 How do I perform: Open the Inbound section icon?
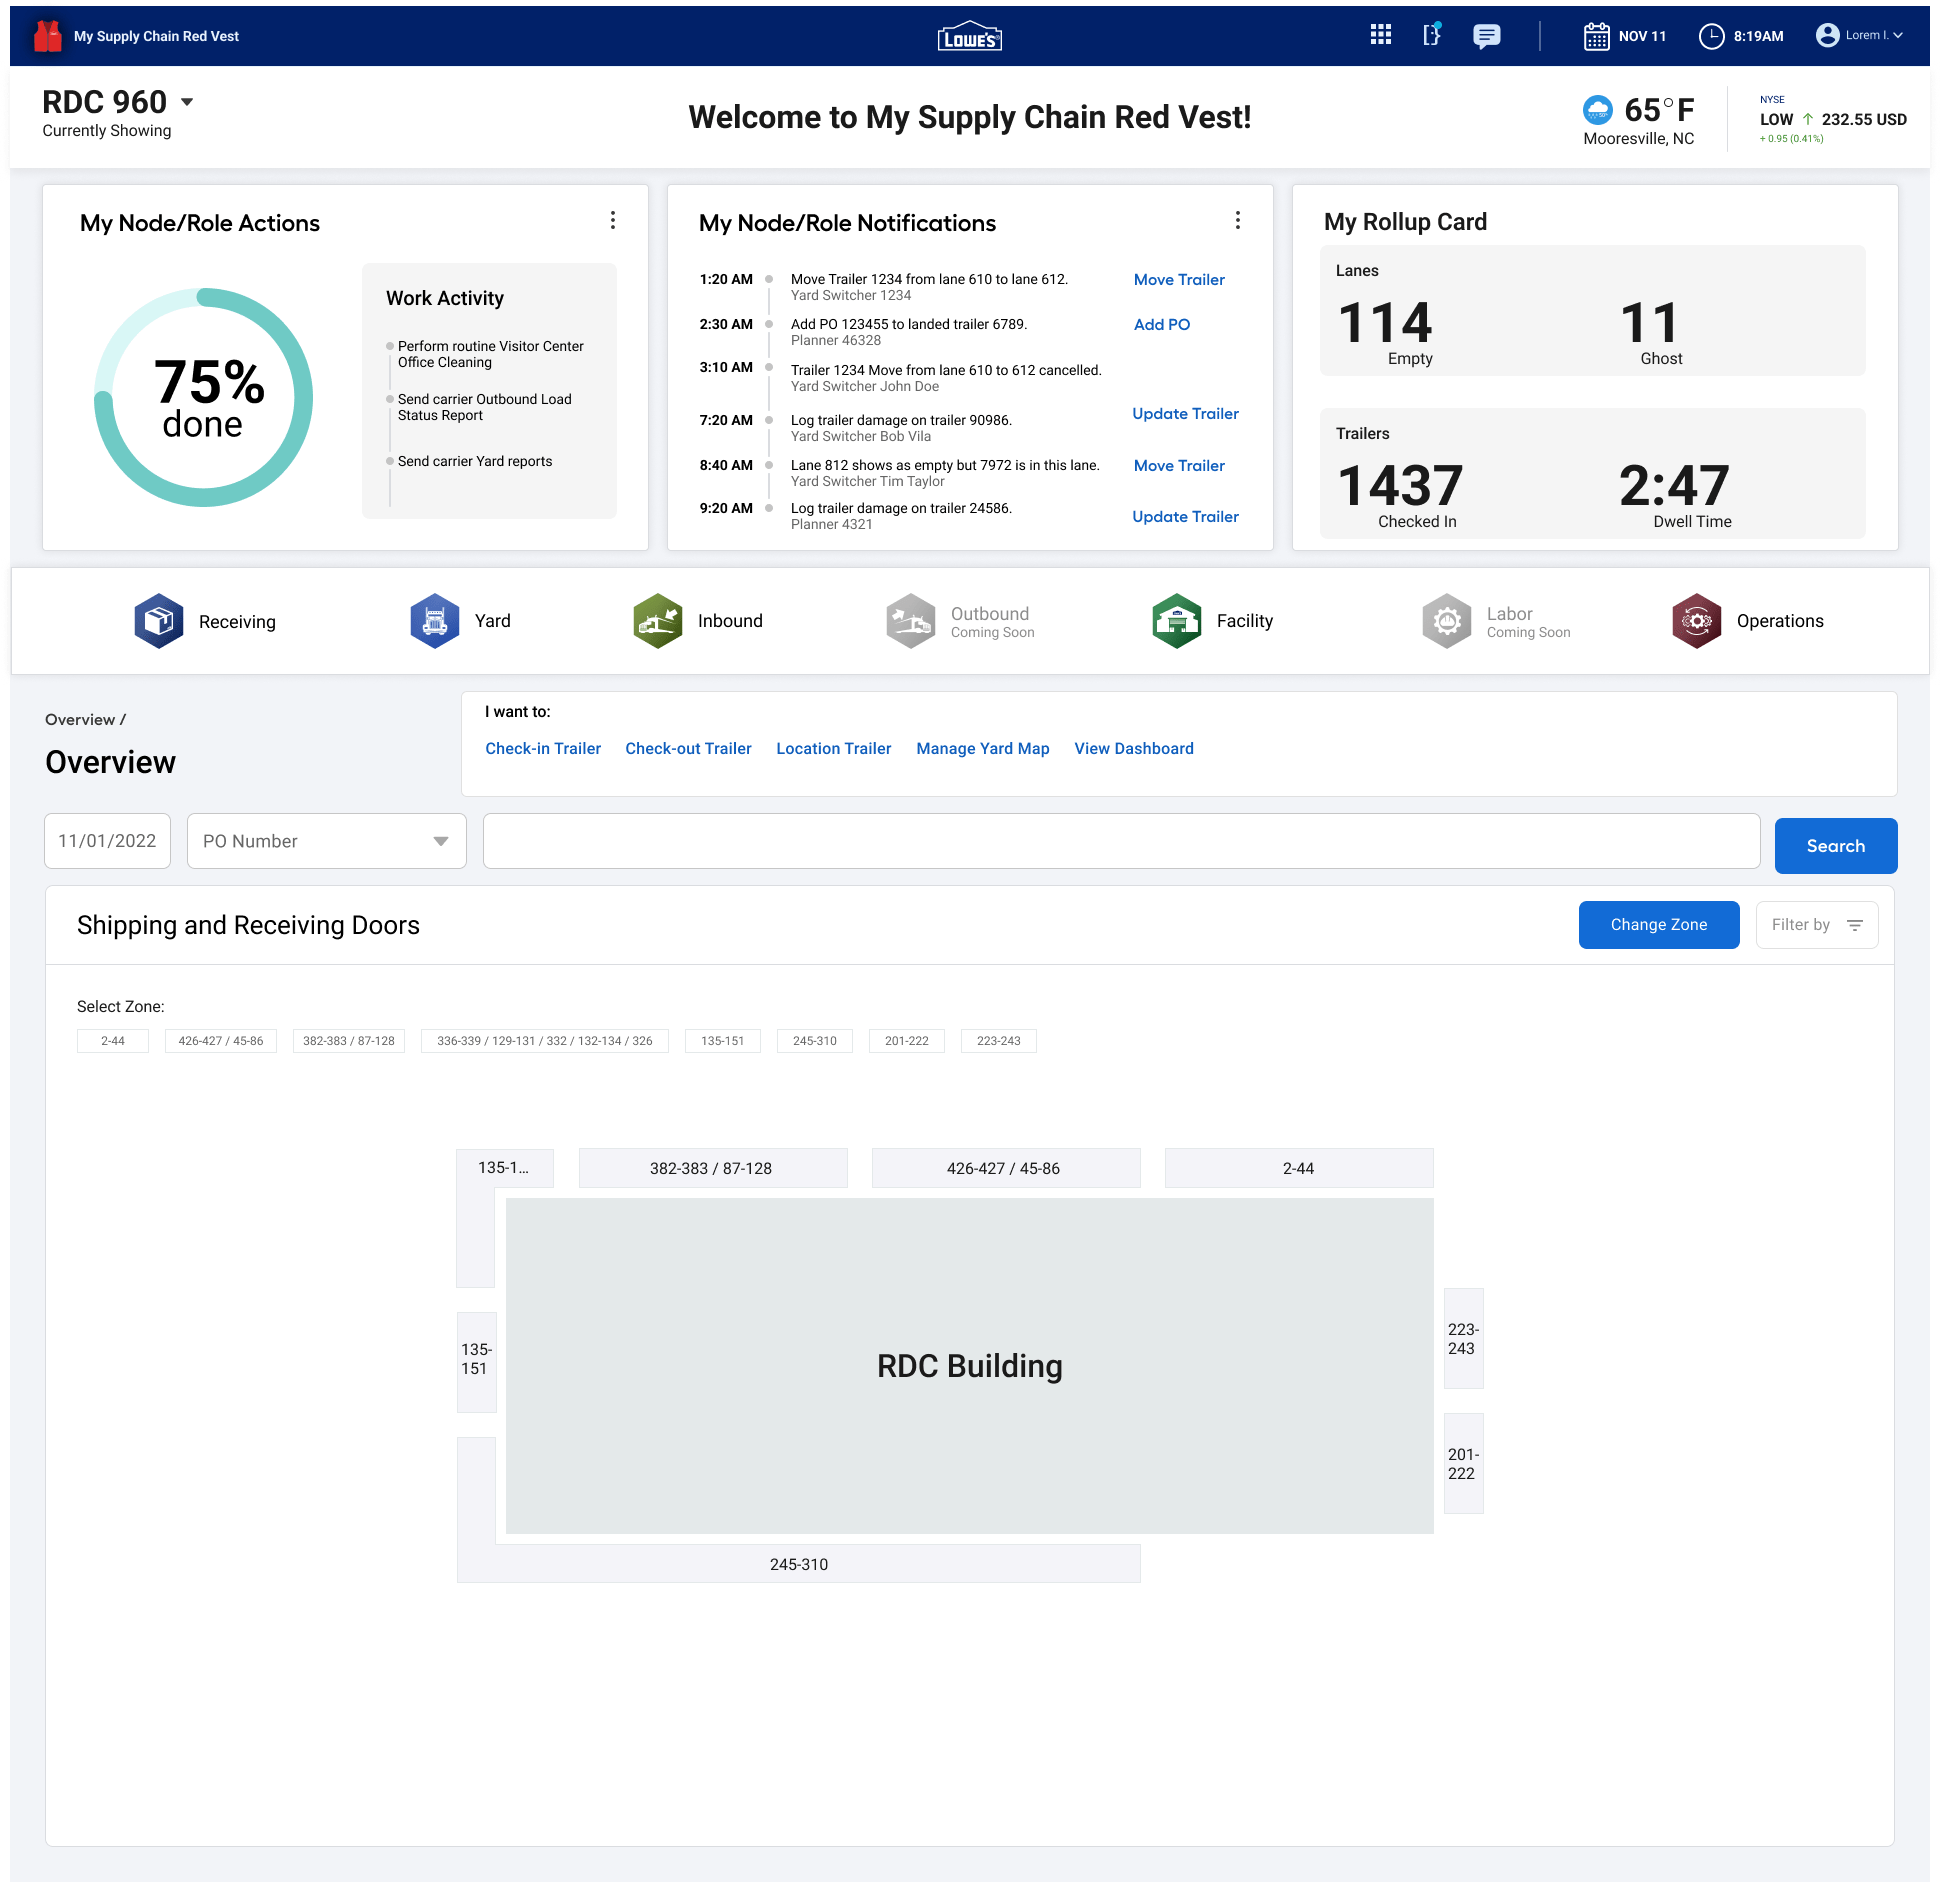(x=657, y=620)
